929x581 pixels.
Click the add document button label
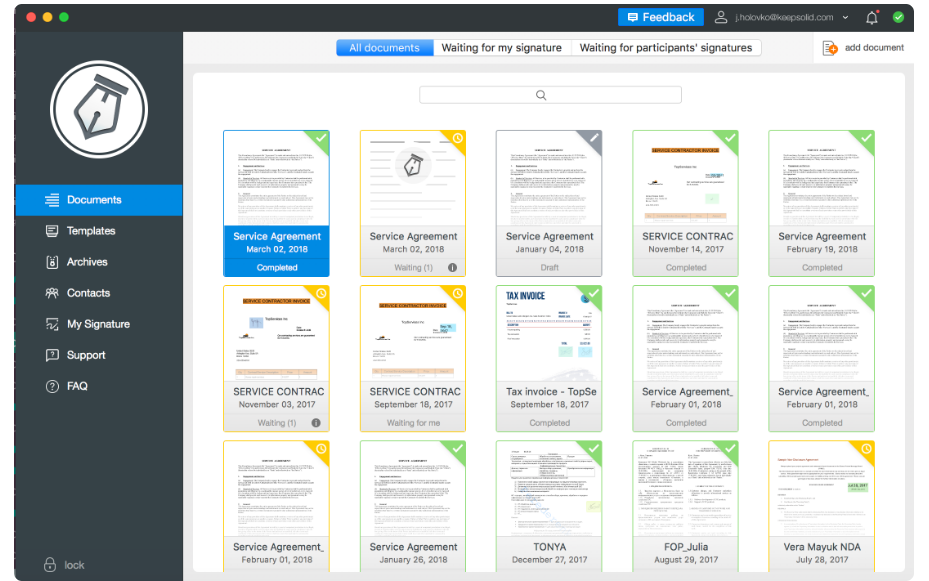(x=874, y=48)
